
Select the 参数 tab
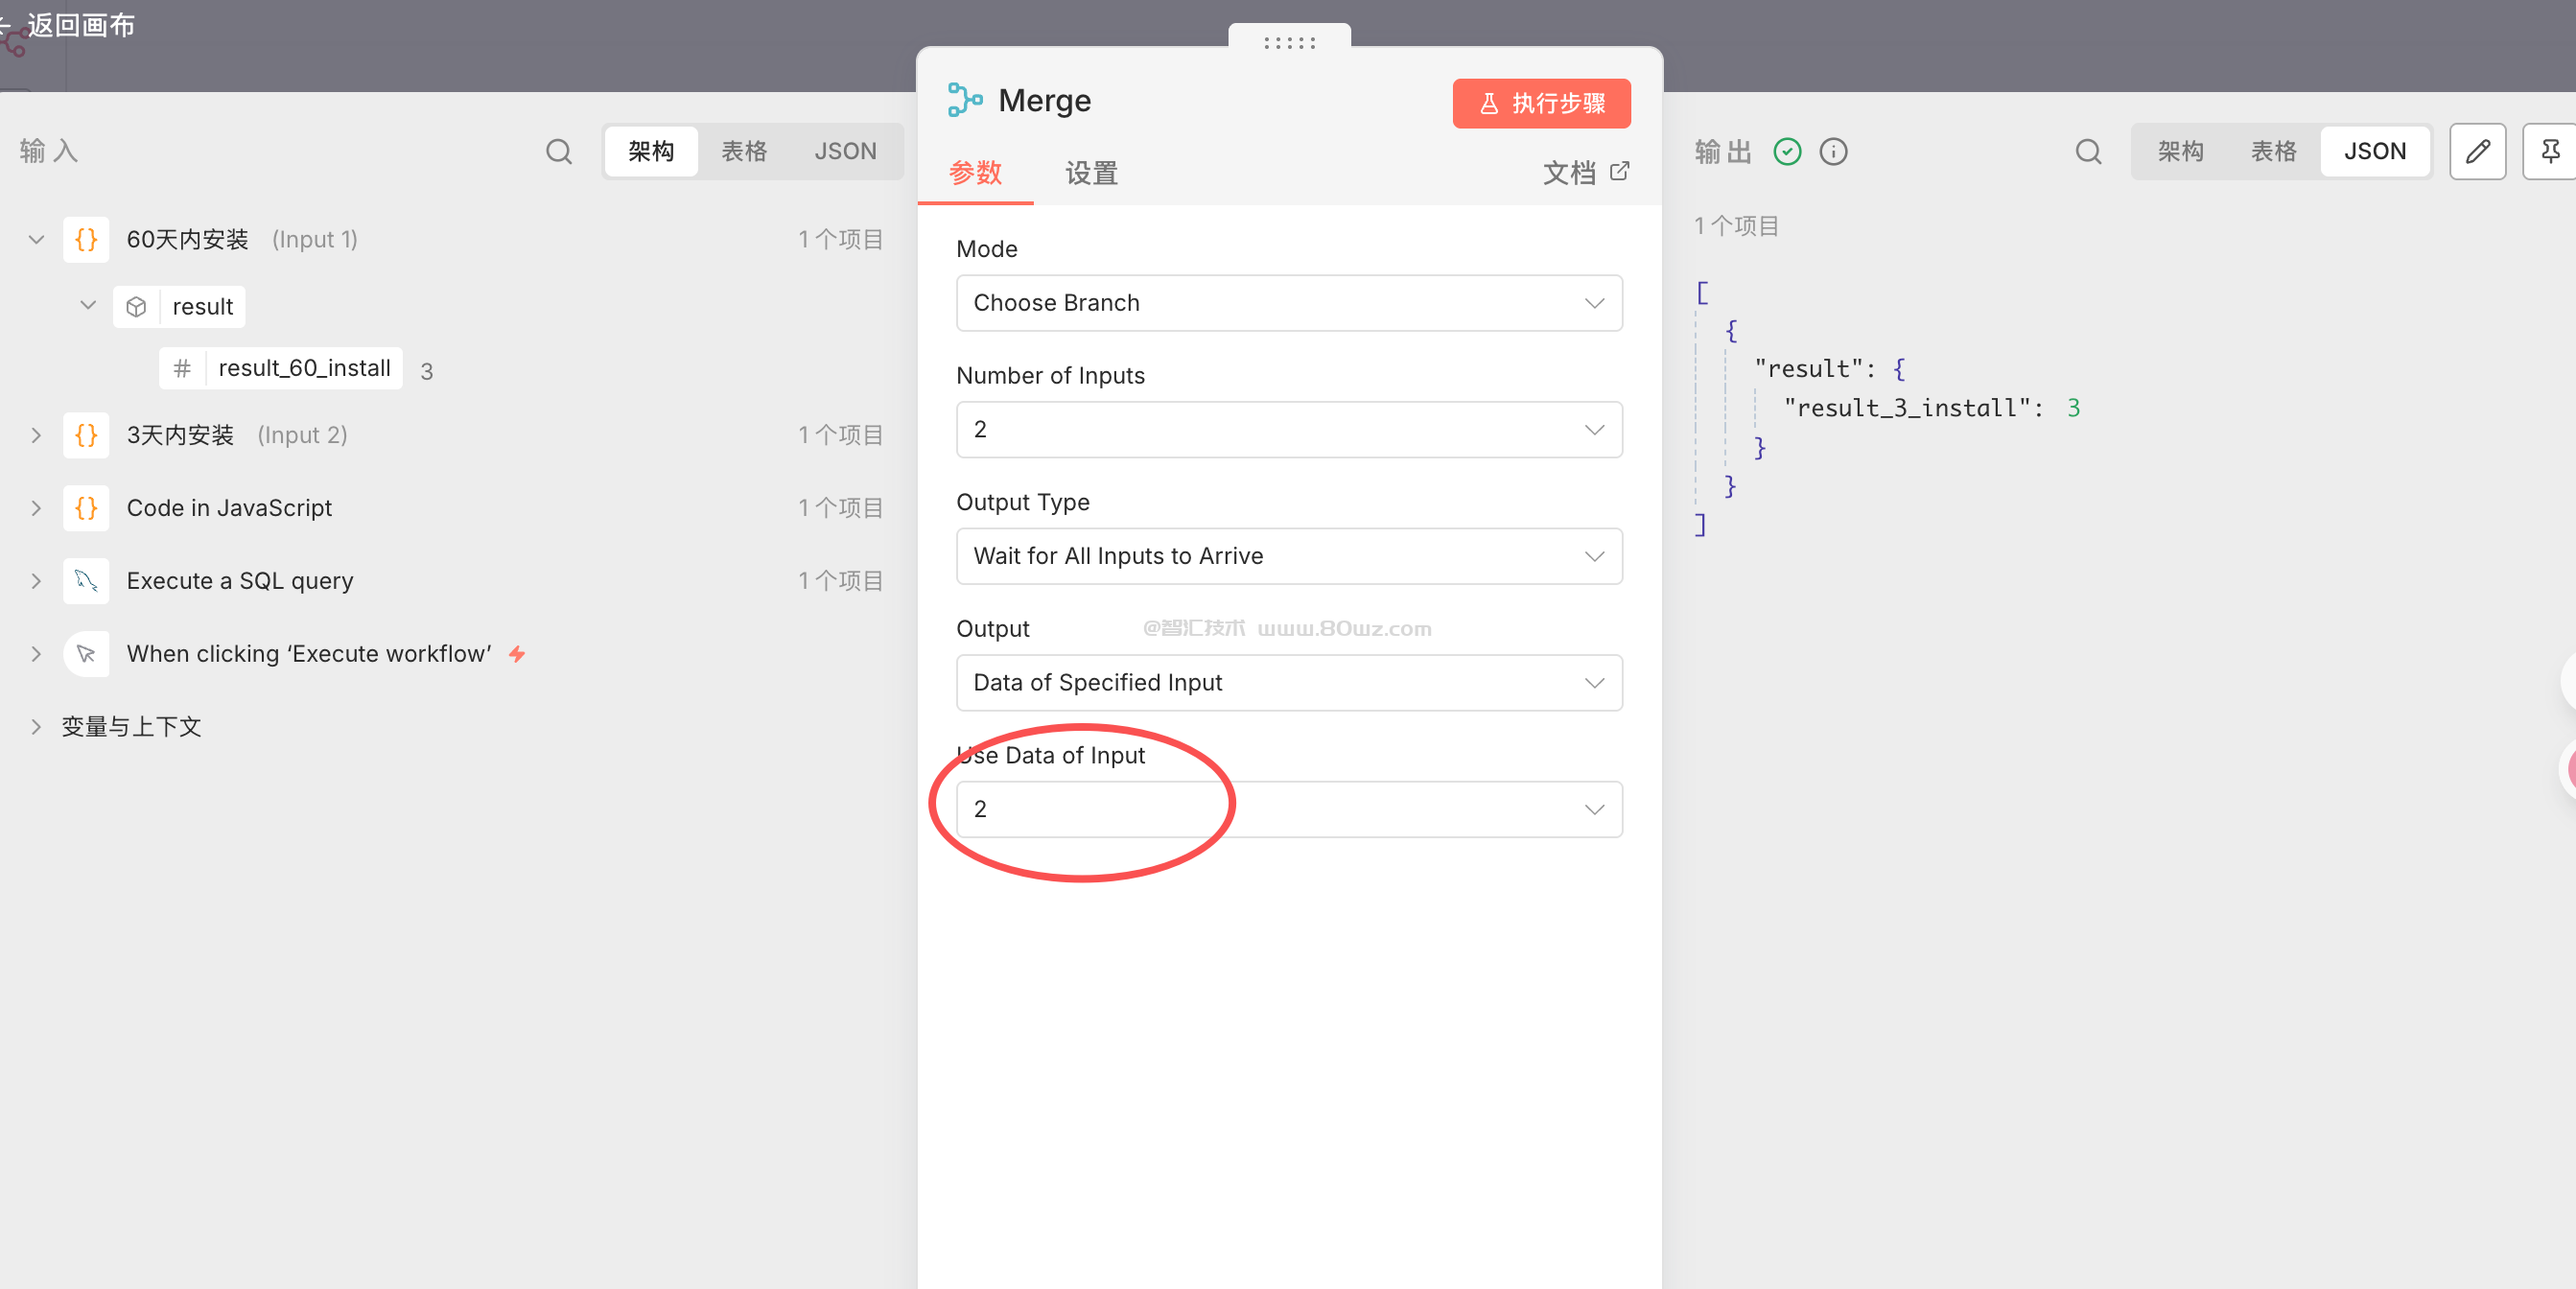point(975,173)
